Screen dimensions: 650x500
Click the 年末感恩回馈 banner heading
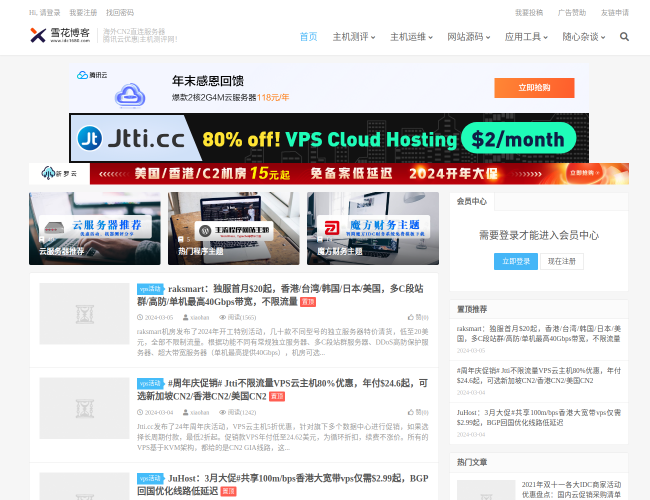click(208, 81)
